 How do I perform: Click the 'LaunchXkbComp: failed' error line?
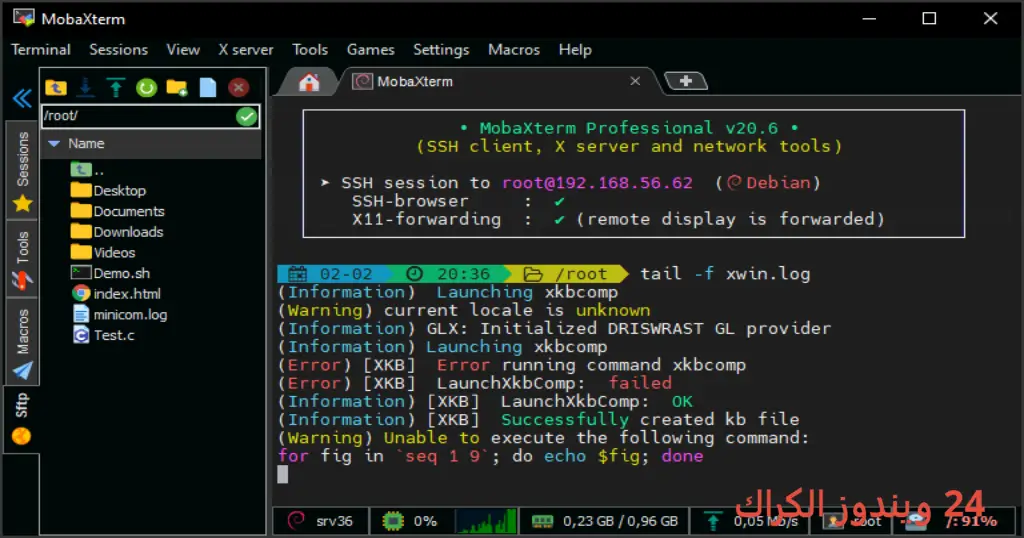[475, 383]
